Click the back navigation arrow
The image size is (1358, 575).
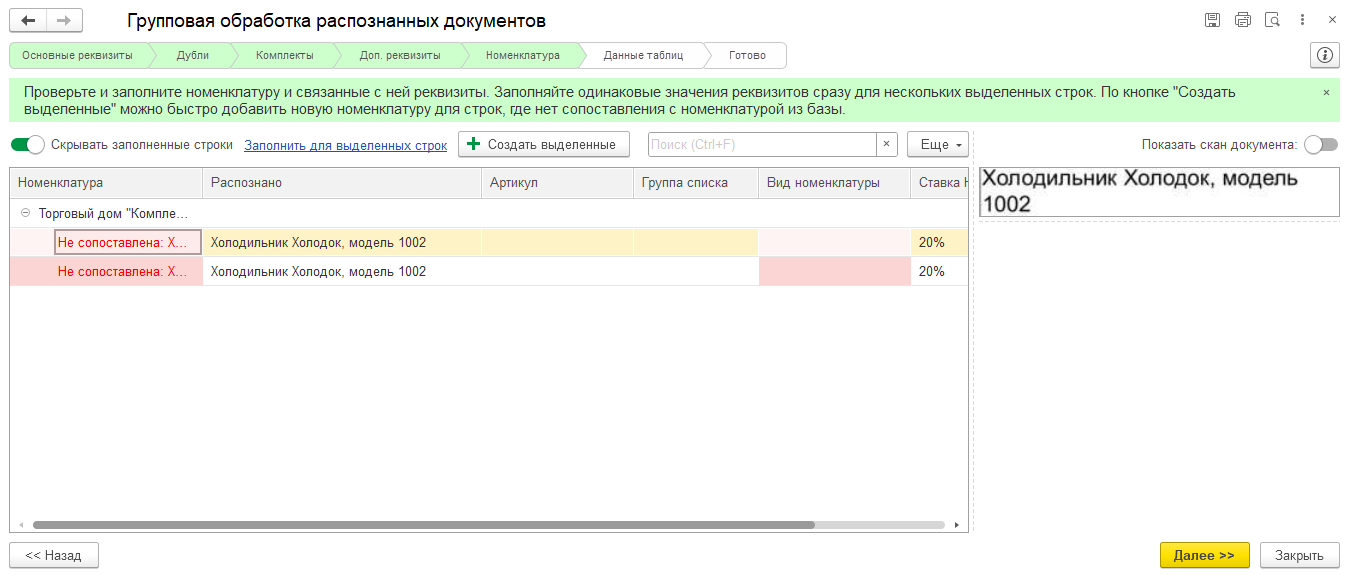[x=28, y=20]
